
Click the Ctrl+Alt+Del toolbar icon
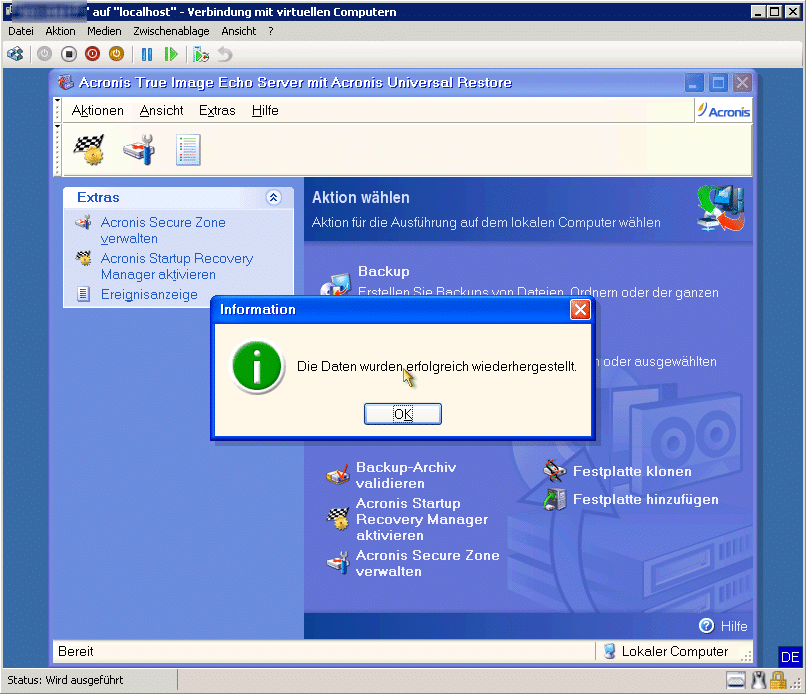(x=15, y=54)
